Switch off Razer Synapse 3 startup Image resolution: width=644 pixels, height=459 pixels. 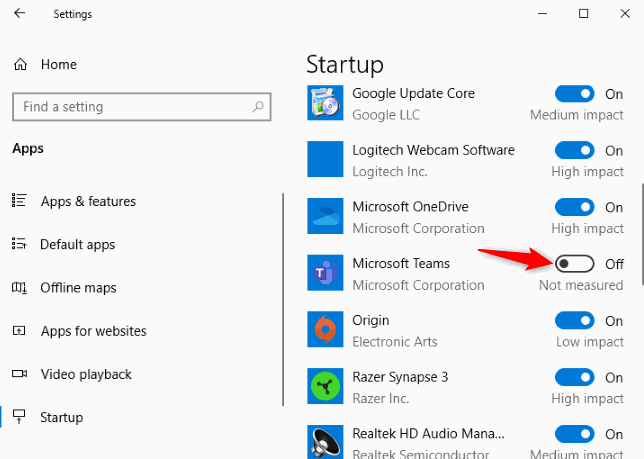coord(575,378)
